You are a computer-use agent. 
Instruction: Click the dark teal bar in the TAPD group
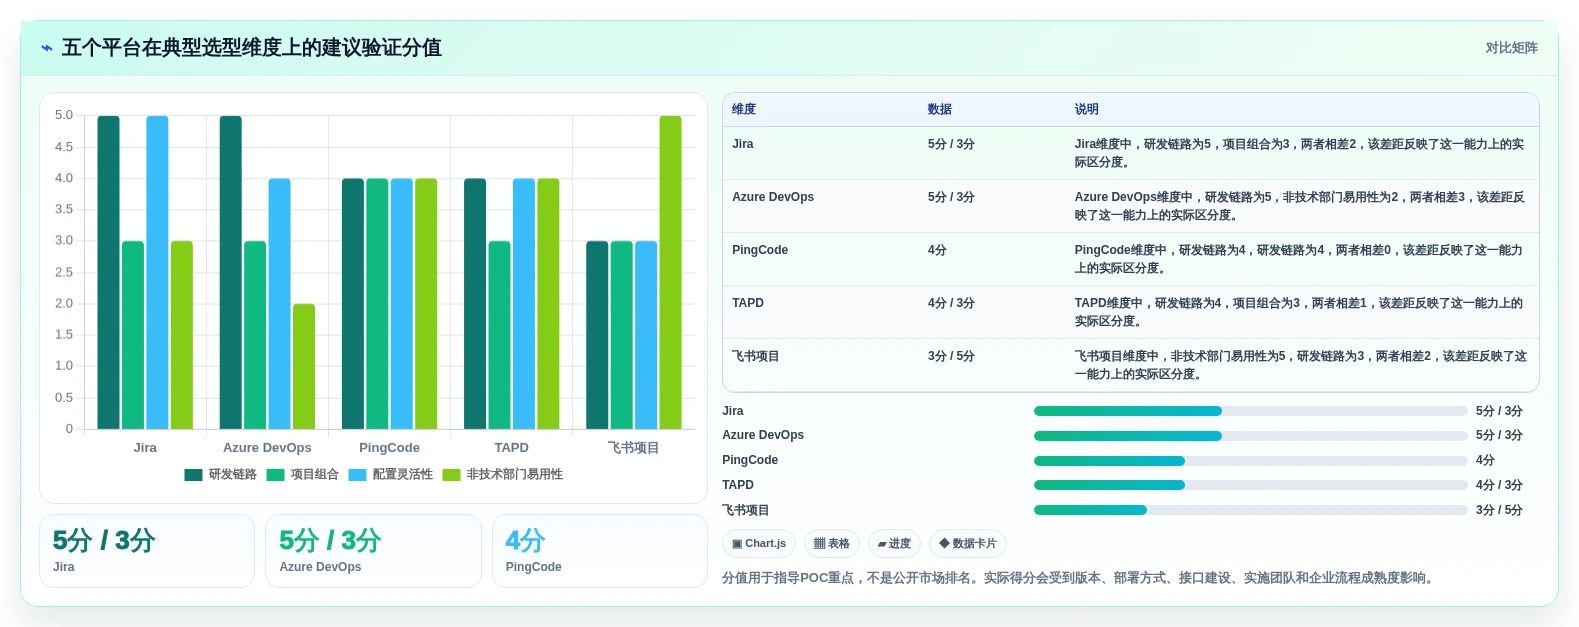pyautogui.click(x=475, y=304)
